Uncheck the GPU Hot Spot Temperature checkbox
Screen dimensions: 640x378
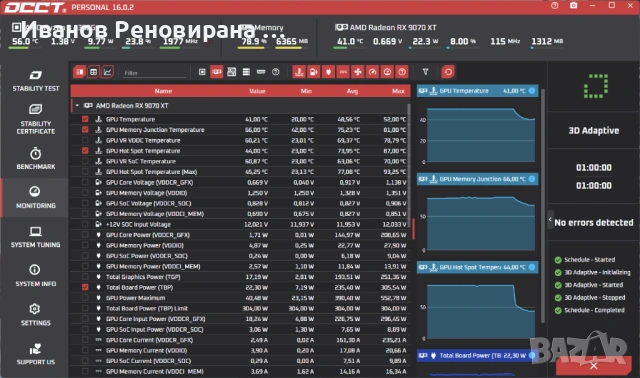pyautogui.click(x=85, y=151)
